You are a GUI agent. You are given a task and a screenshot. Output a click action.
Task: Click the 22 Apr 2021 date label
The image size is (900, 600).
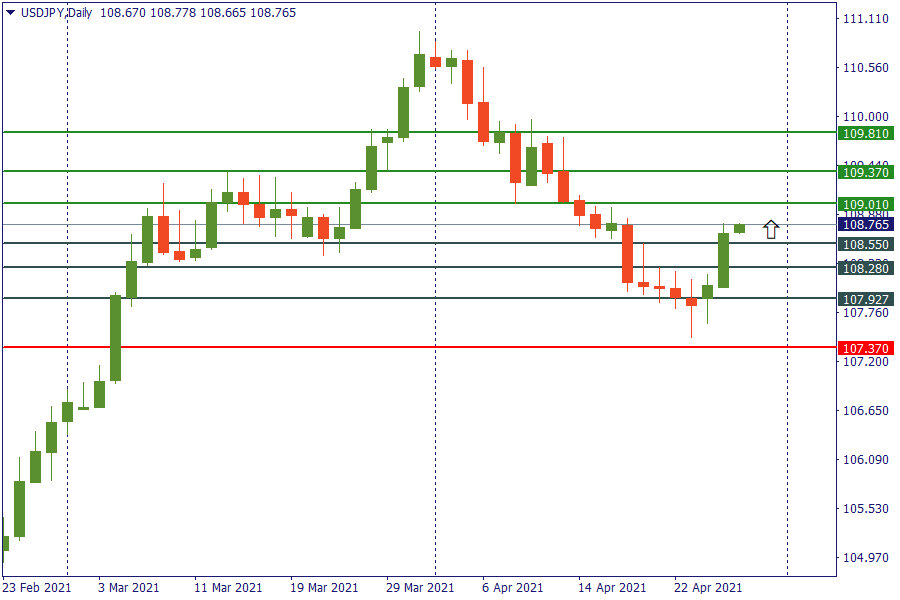pyautogui.click(x=708, y=587)
